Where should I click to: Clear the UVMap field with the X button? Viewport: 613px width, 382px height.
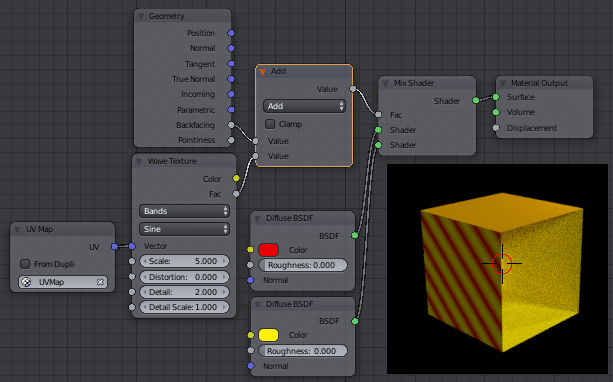[x=100, y=282]
